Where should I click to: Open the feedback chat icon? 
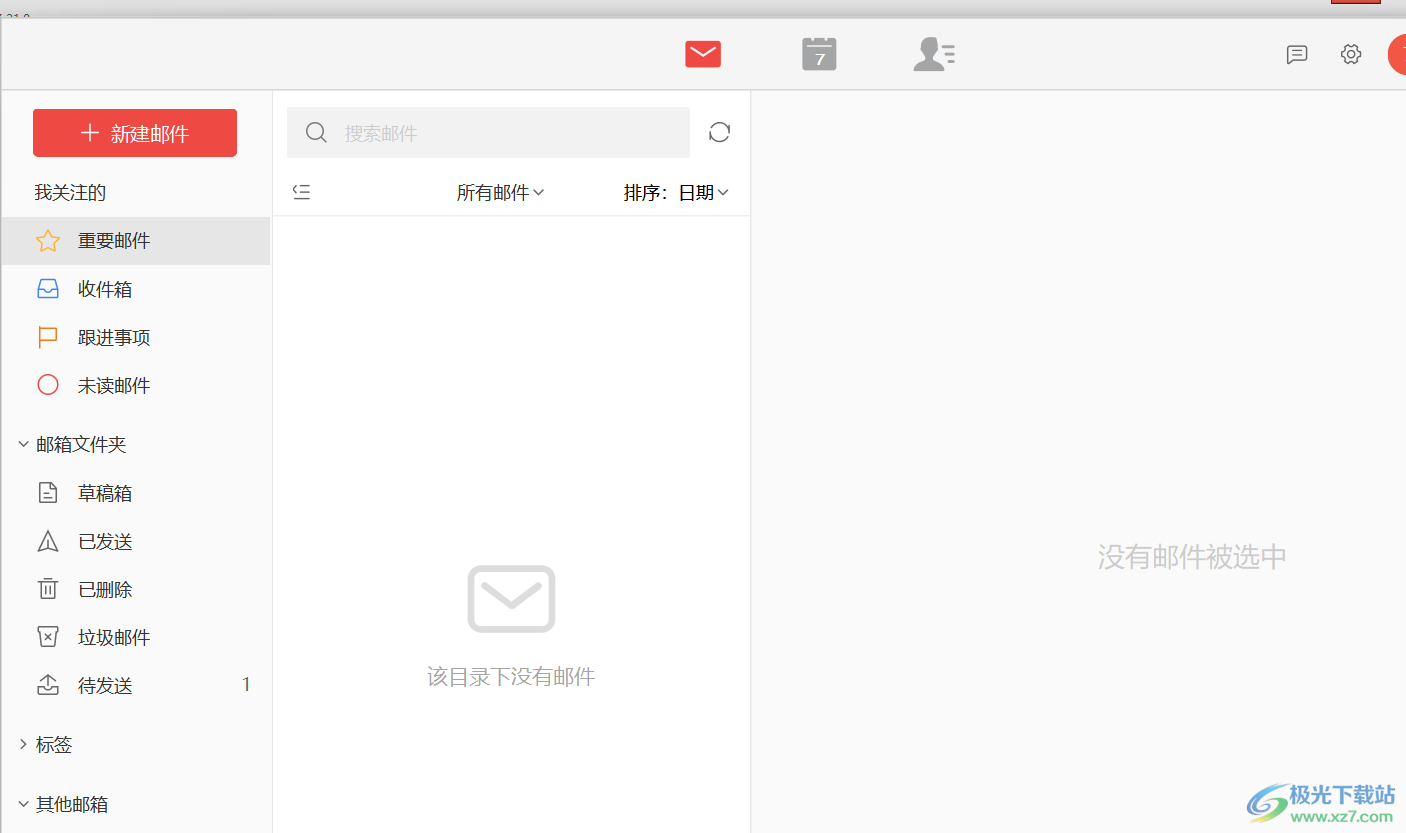[x=1297, y=54]
